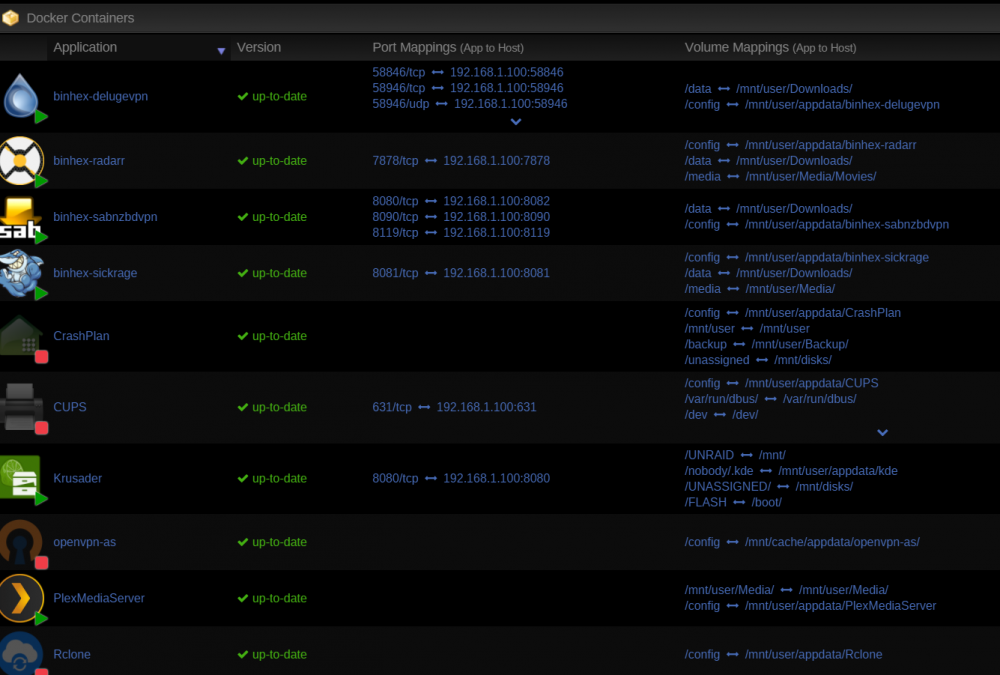Viewport: 1000px width, 675px height.
Task: Click volume mapping /FLASH to /boot/
Action: [x=733, y=502]
